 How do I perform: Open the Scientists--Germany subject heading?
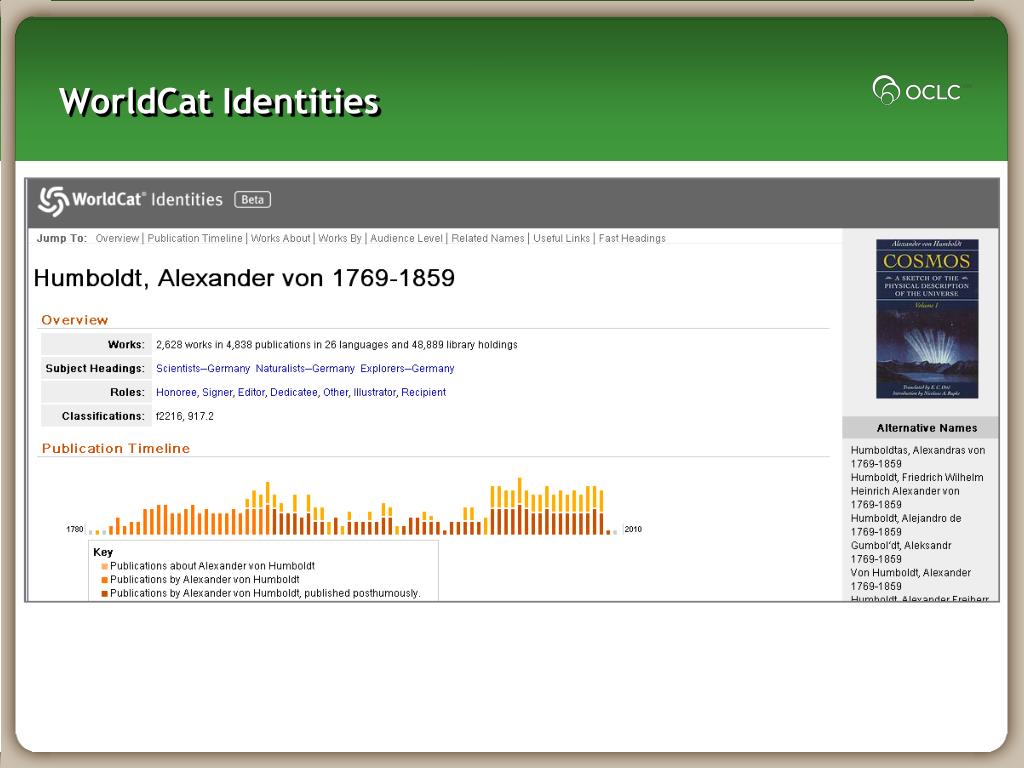(202, 368)
